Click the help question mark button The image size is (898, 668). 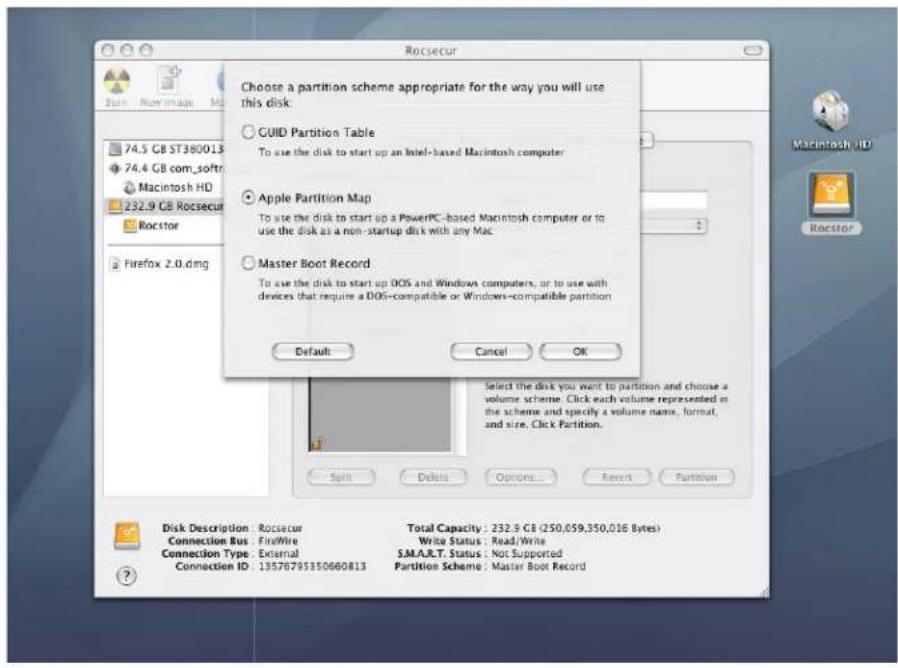(x=127, y=575)
